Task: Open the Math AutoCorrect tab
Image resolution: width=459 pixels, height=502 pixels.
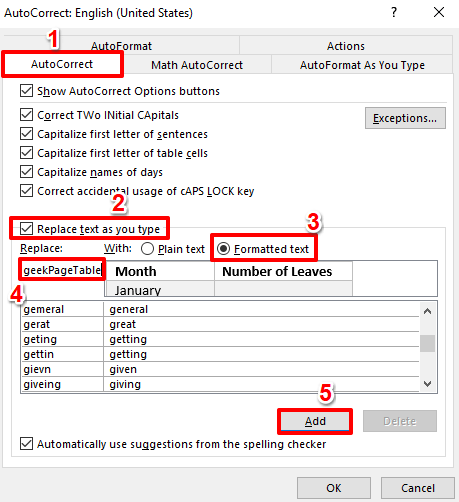Action: (197, 65)
